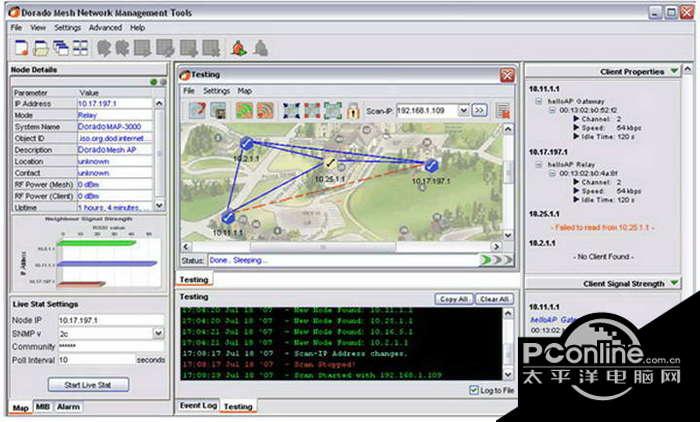This screenshot has width=700, height=422.
Task: Click the second grey gear icon in main toolbar
Action: click(x=122, y=48)
